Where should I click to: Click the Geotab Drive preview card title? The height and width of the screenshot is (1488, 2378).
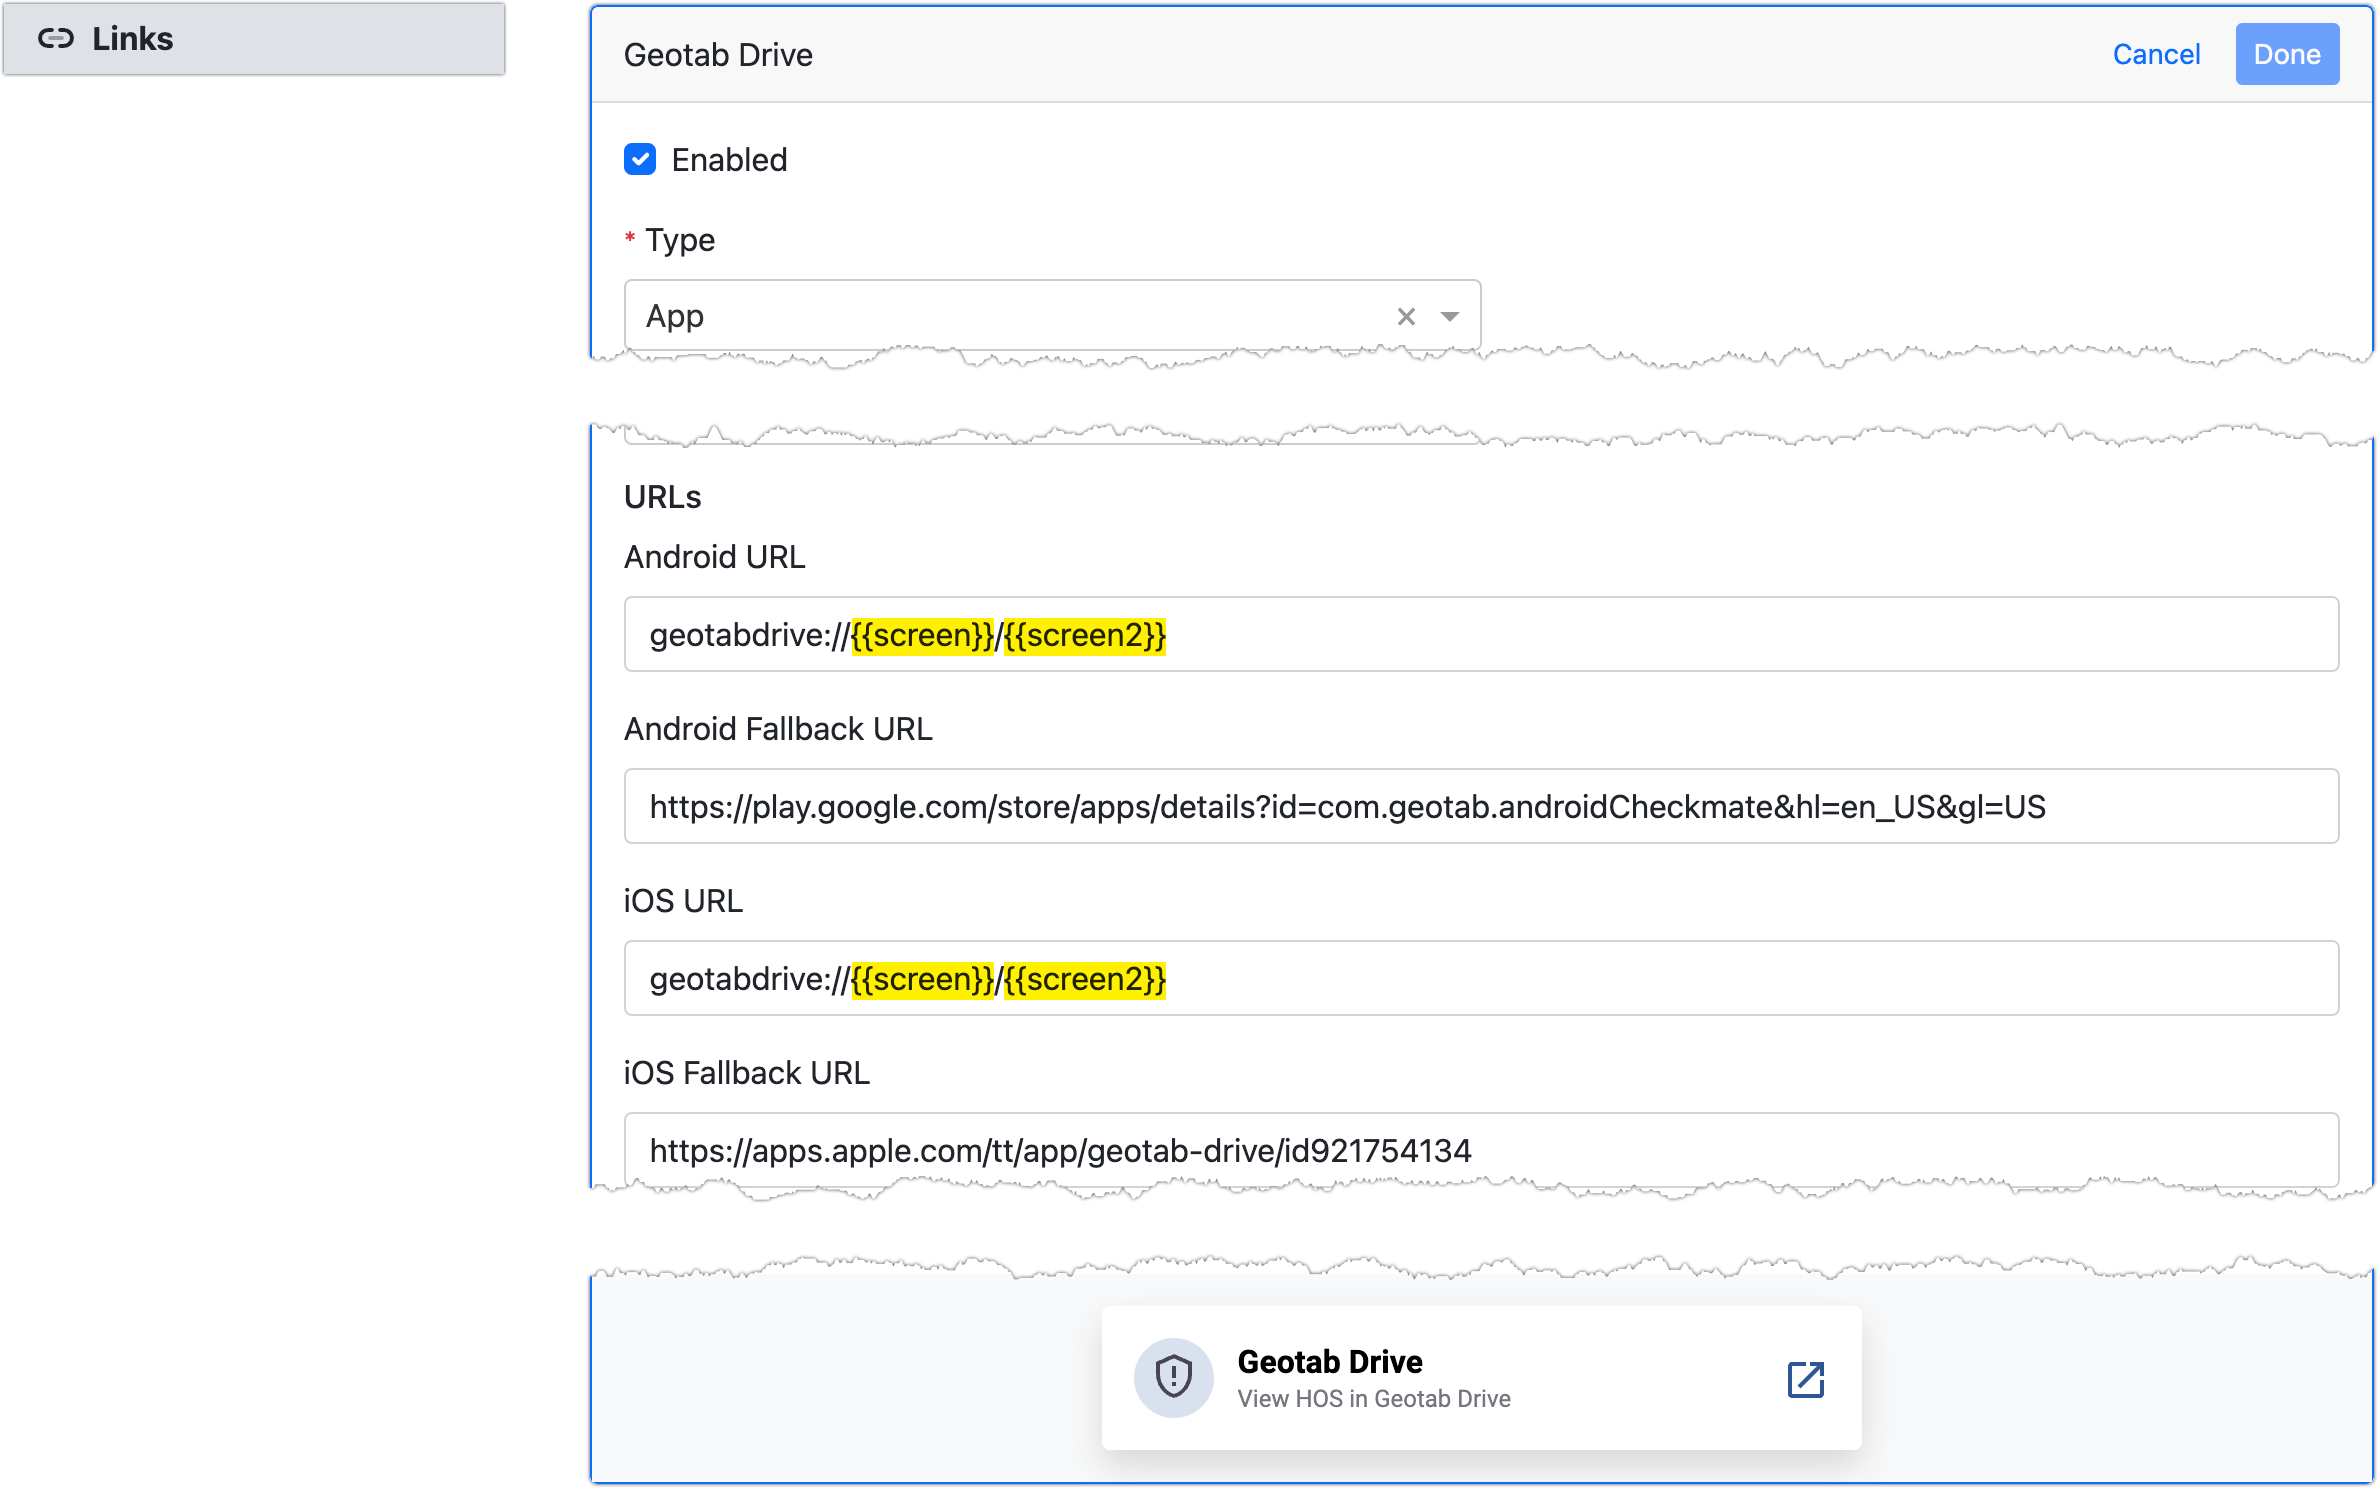pos(1329,1362)
